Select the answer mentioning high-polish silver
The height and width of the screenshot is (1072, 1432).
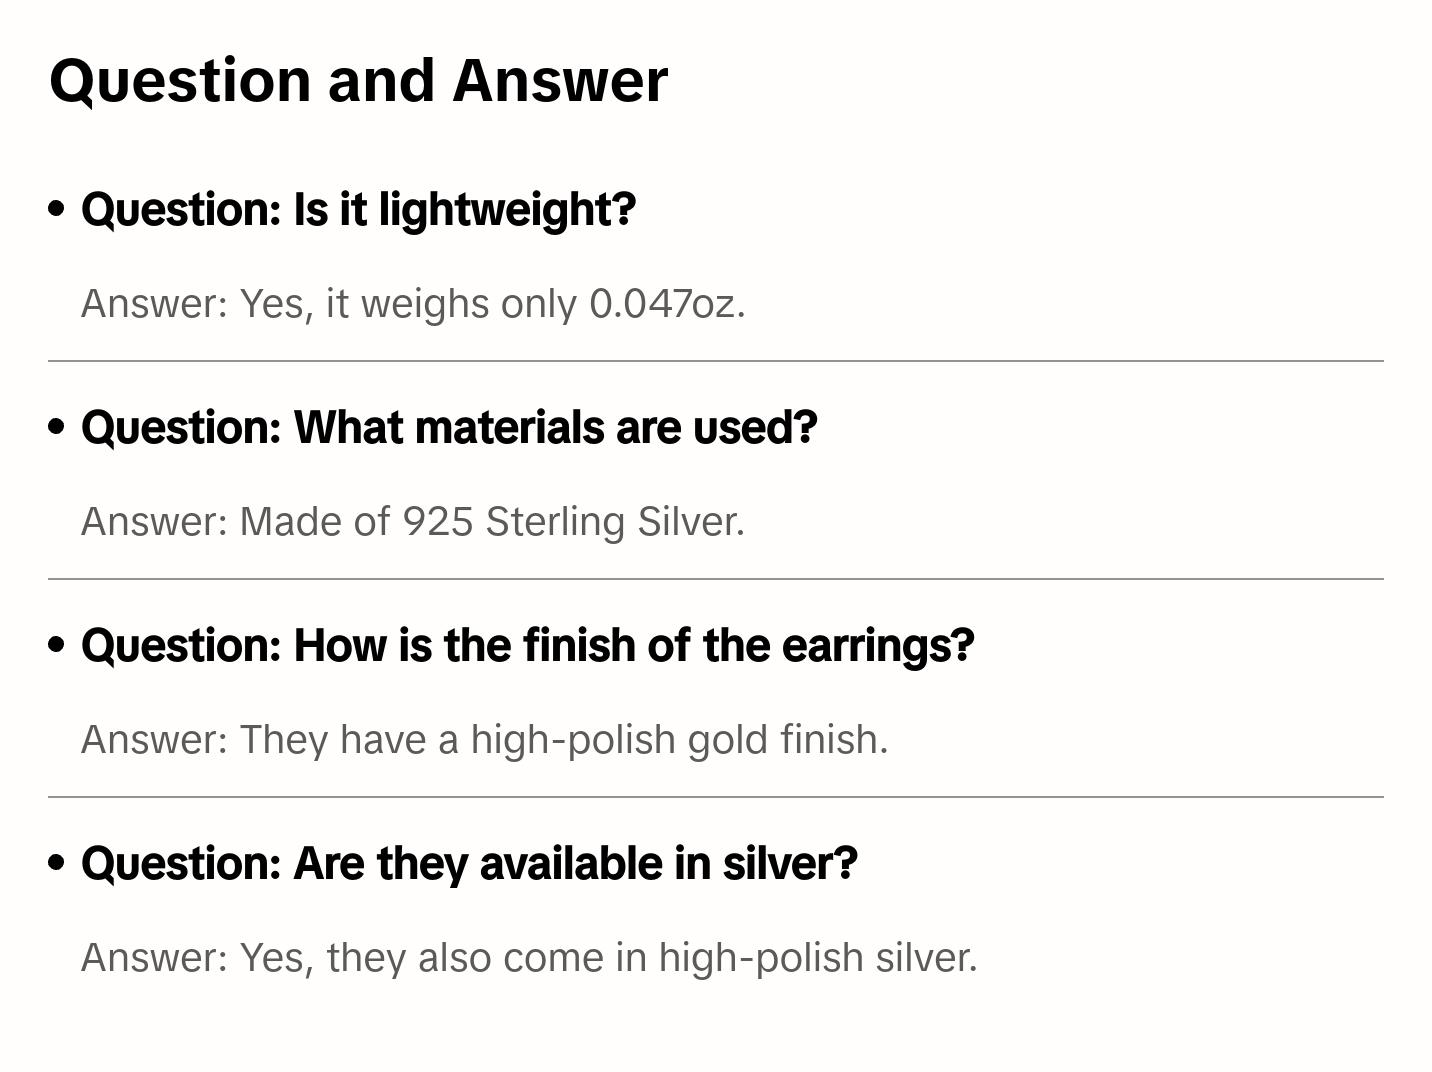(x=529, y=957)
